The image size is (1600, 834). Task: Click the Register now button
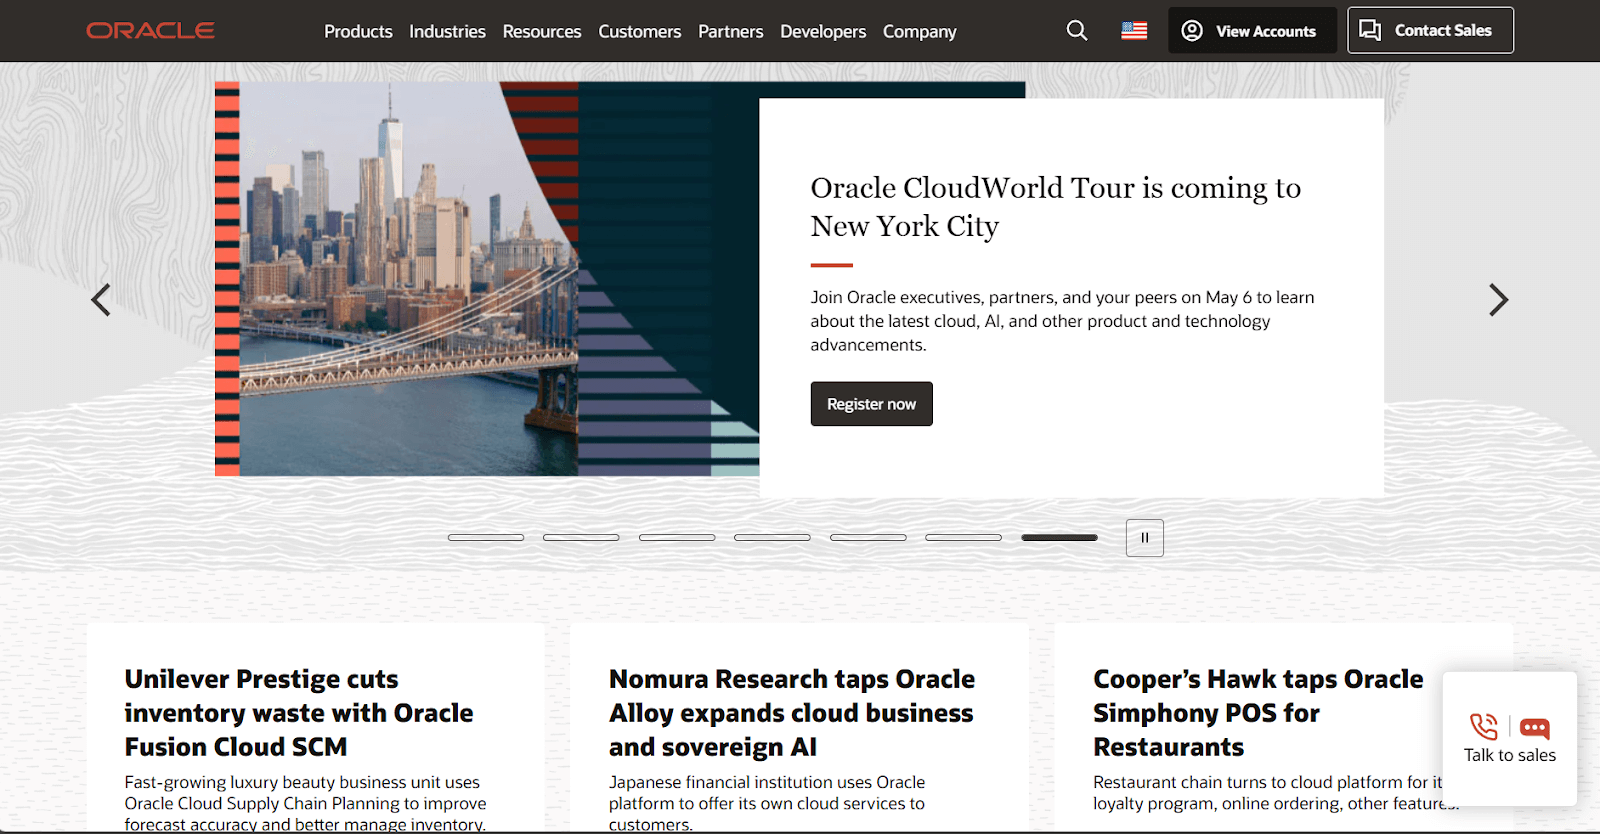point(871,404)
